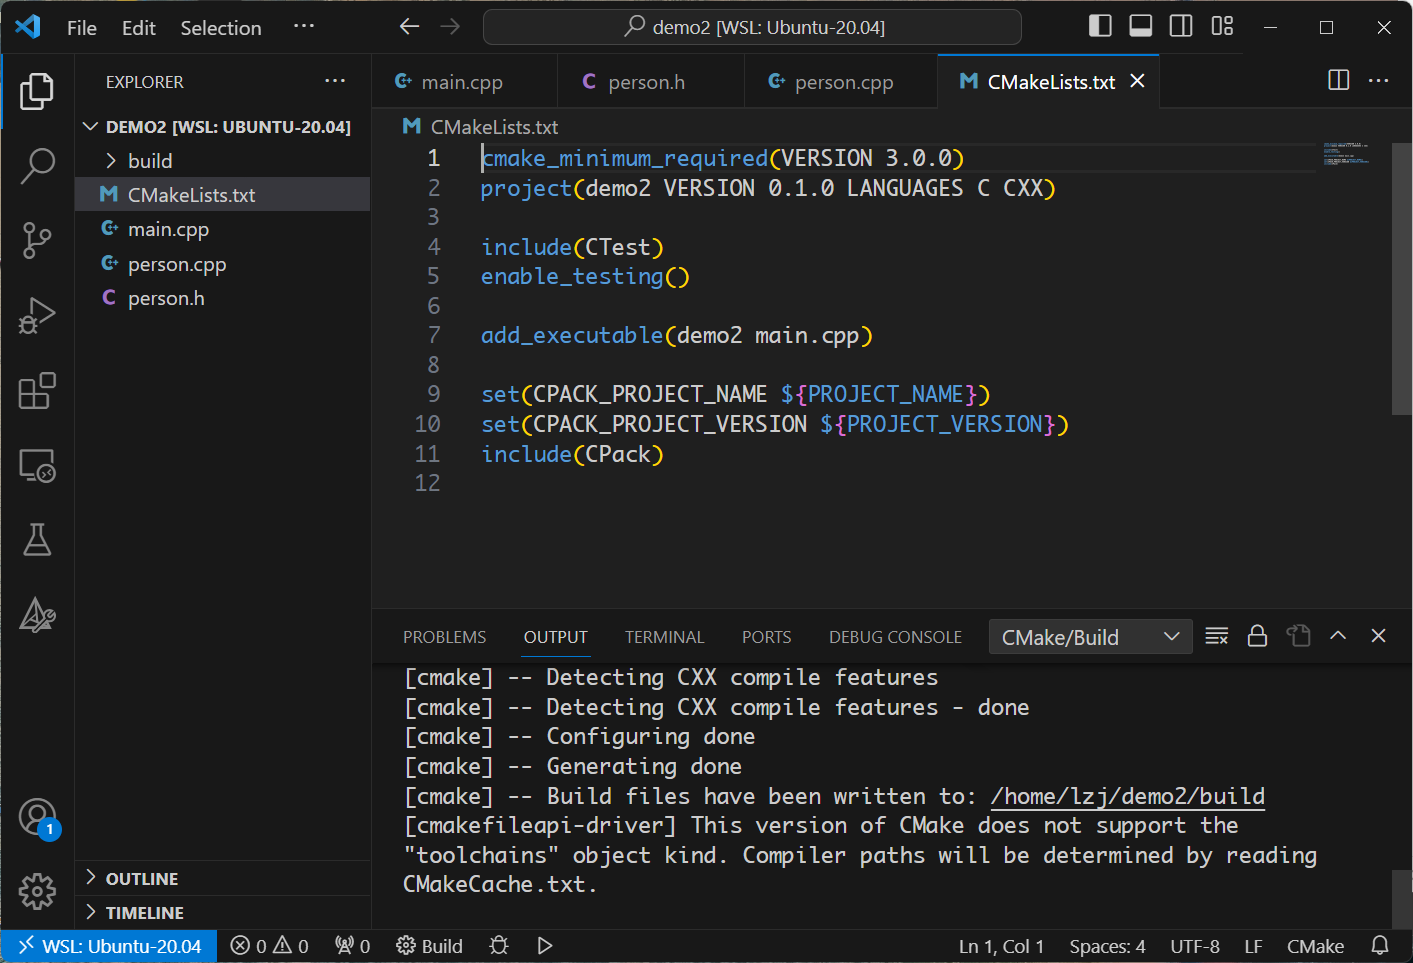This screenshot has height=963, width=1413.
Task: Open the Extensions view
Action: [x=37, y=391]
